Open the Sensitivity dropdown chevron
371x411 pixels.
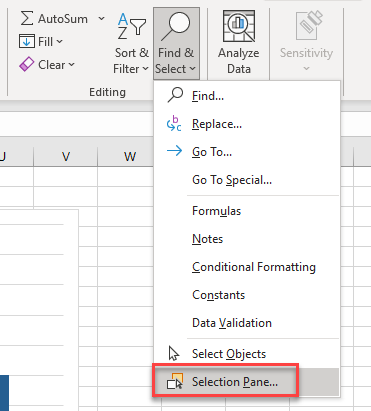tap(306, 68)
